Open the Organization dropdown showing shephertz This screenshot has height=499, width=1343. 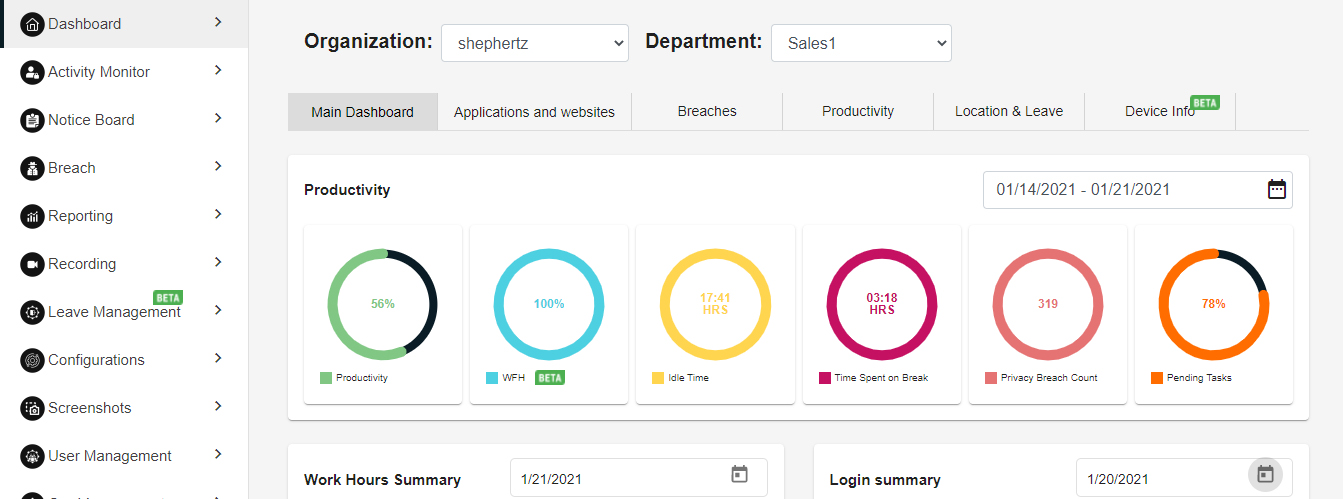tap(535, 43)
